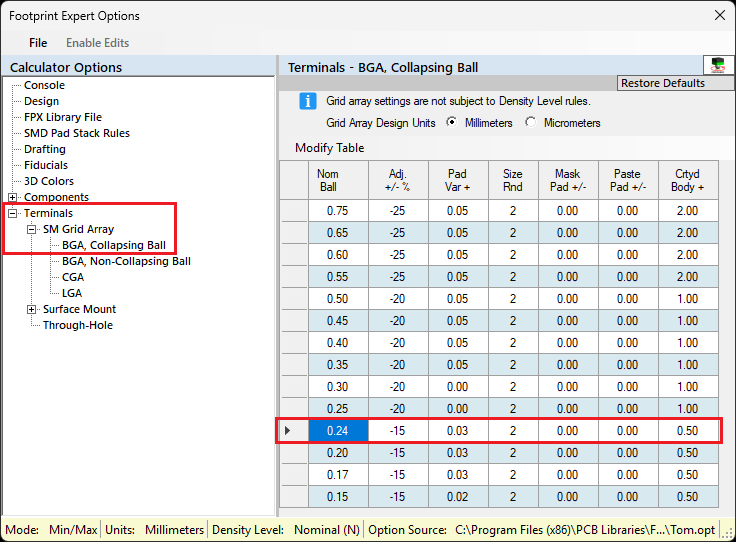736x542 pixels.
Task: Expand the Components tree node
Action: (x=13, y=198)
